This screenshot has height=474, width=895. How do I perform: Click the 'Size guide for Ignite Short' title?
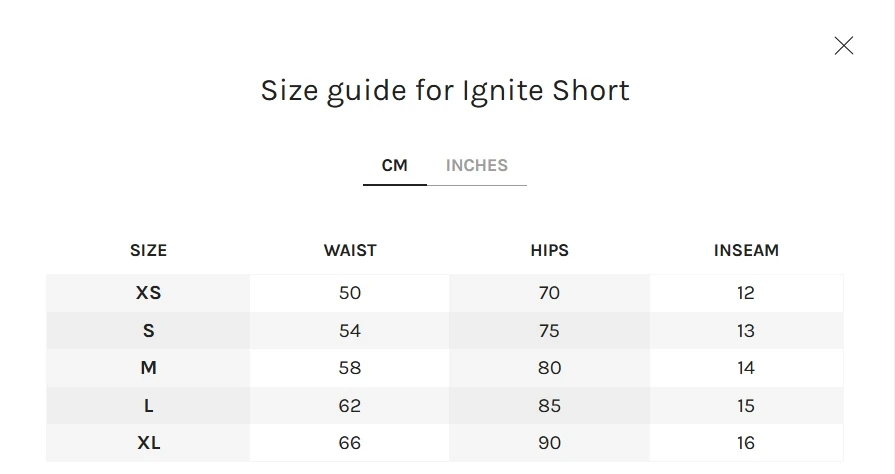coord(445,91)
